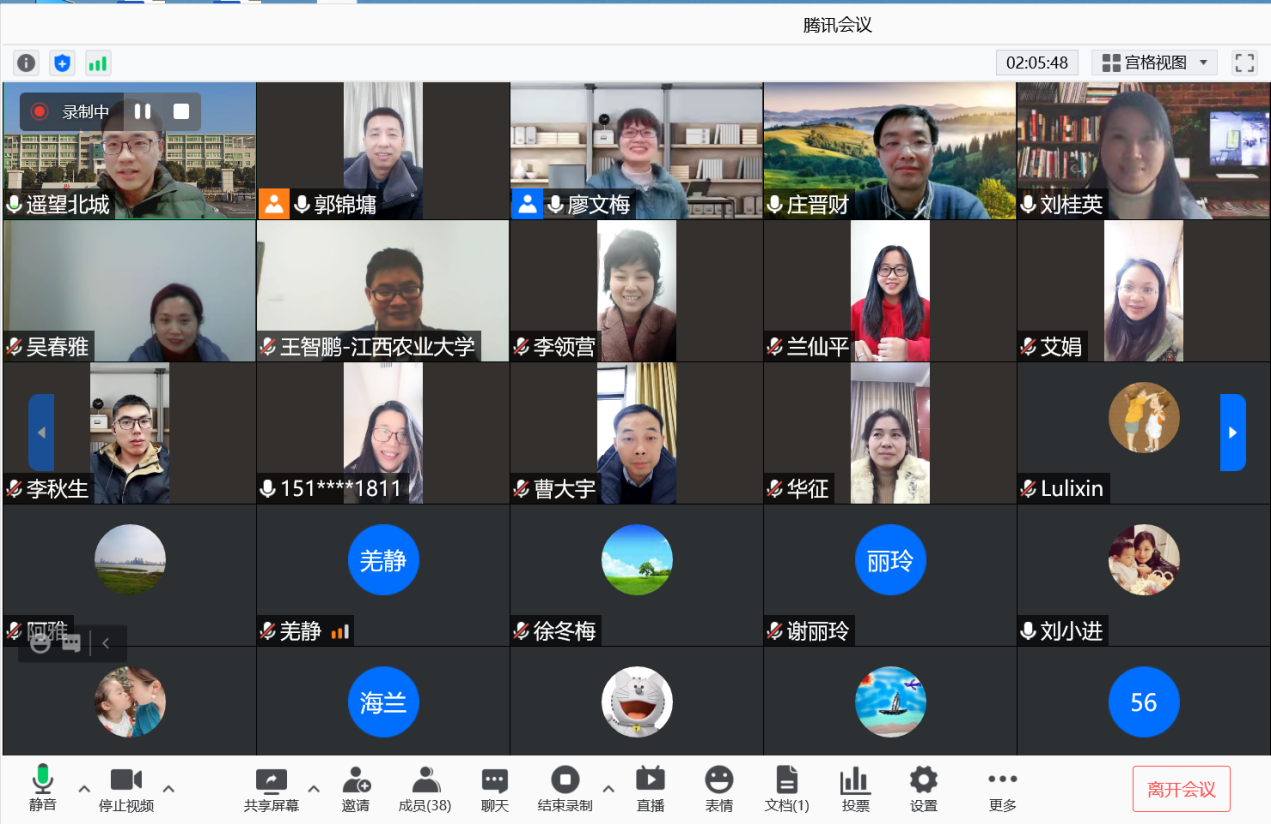Open the 成员(38) members list
The image size is (1271, 824).
[425, 789]
